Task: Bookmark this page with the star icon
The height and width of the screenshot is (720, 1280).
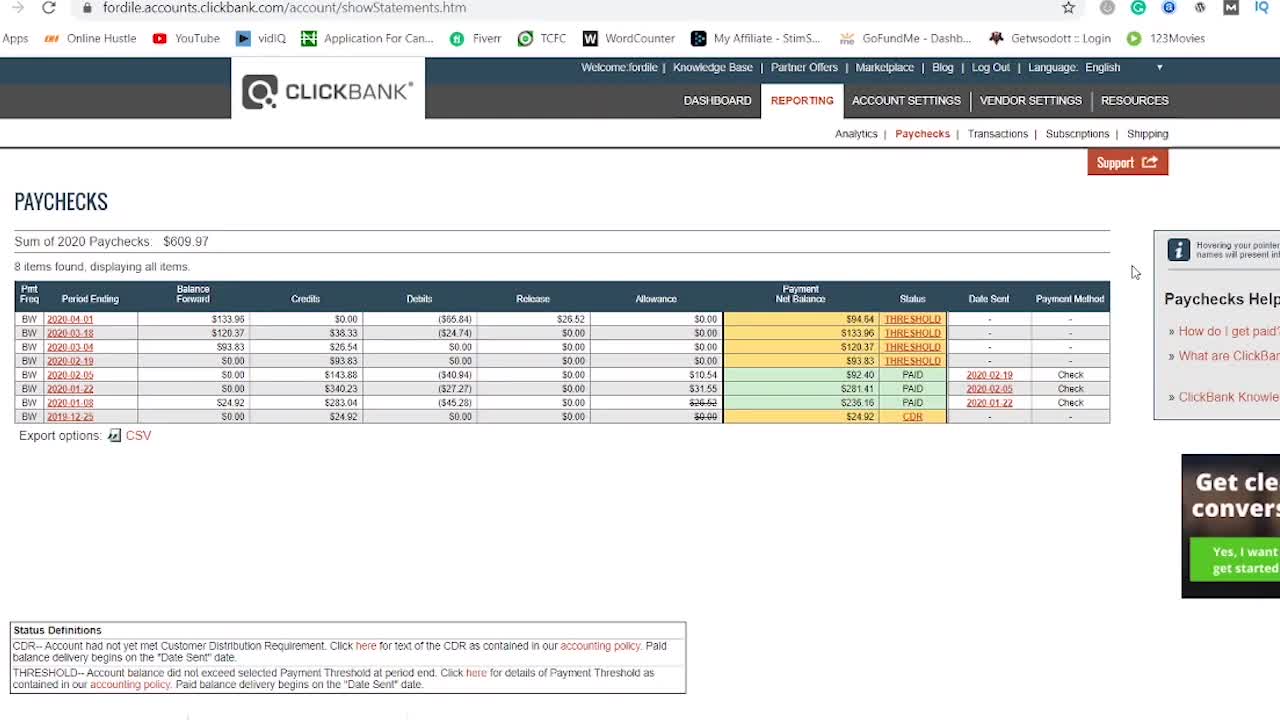Action: coord(1068,8)
